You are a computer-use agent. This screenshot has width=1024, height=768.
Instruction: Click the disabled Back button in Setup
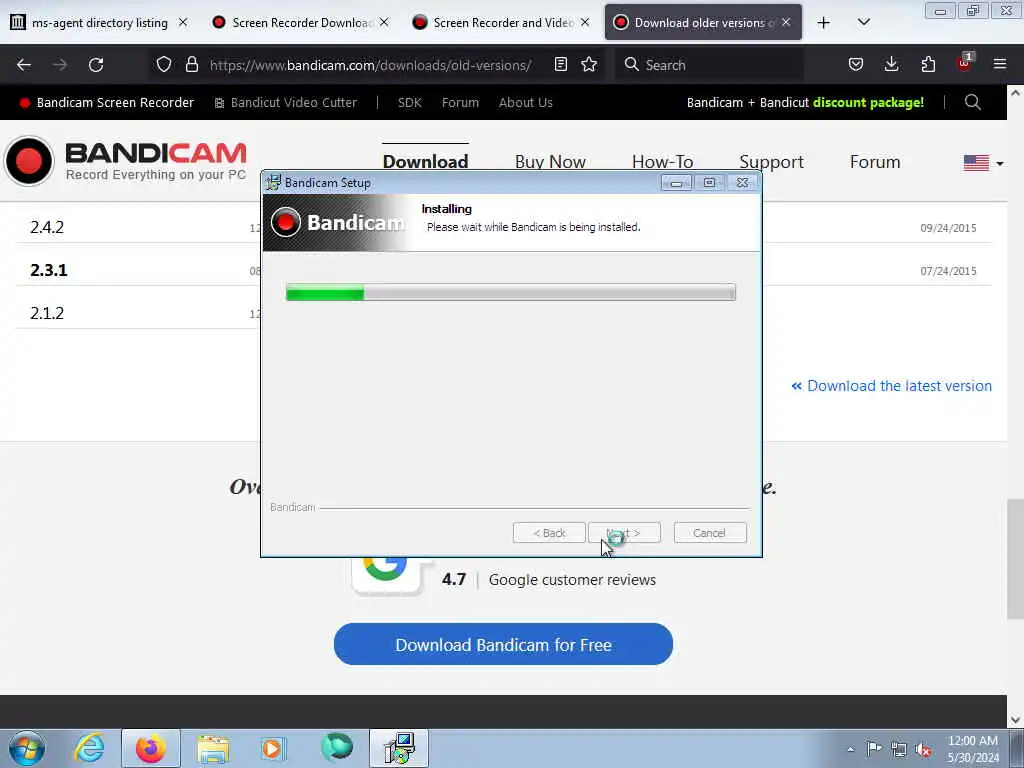[549, 533]
